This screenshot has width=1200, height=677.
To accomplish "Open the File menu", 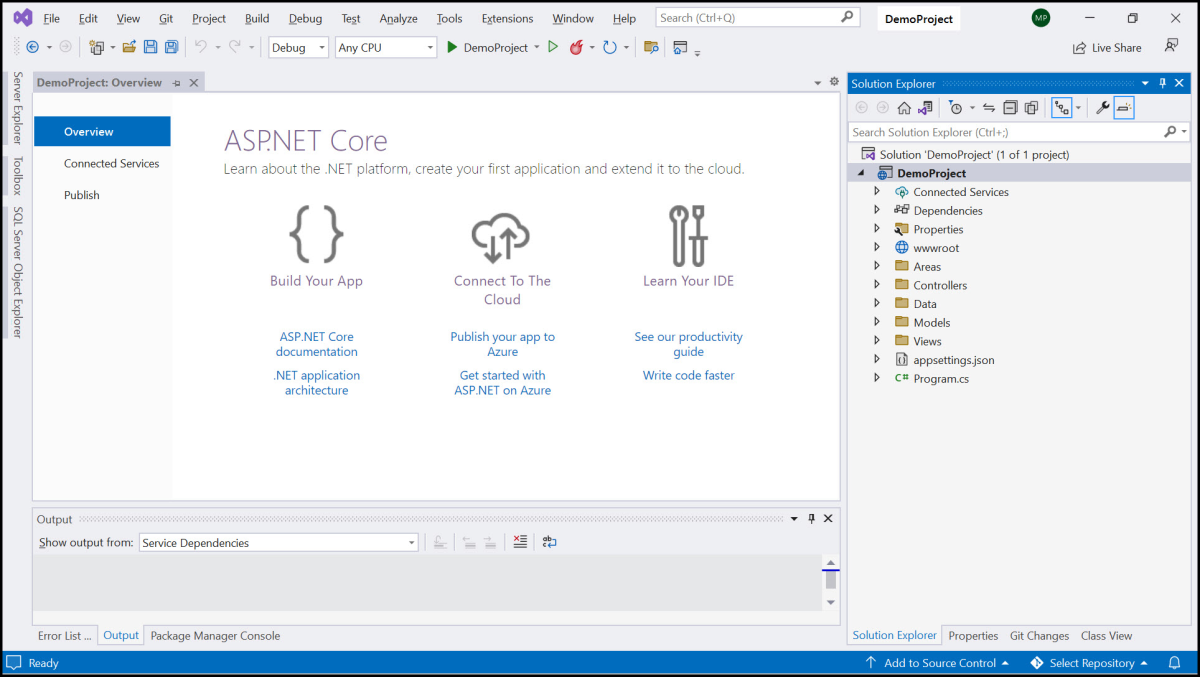I will (x=51, y=18).
